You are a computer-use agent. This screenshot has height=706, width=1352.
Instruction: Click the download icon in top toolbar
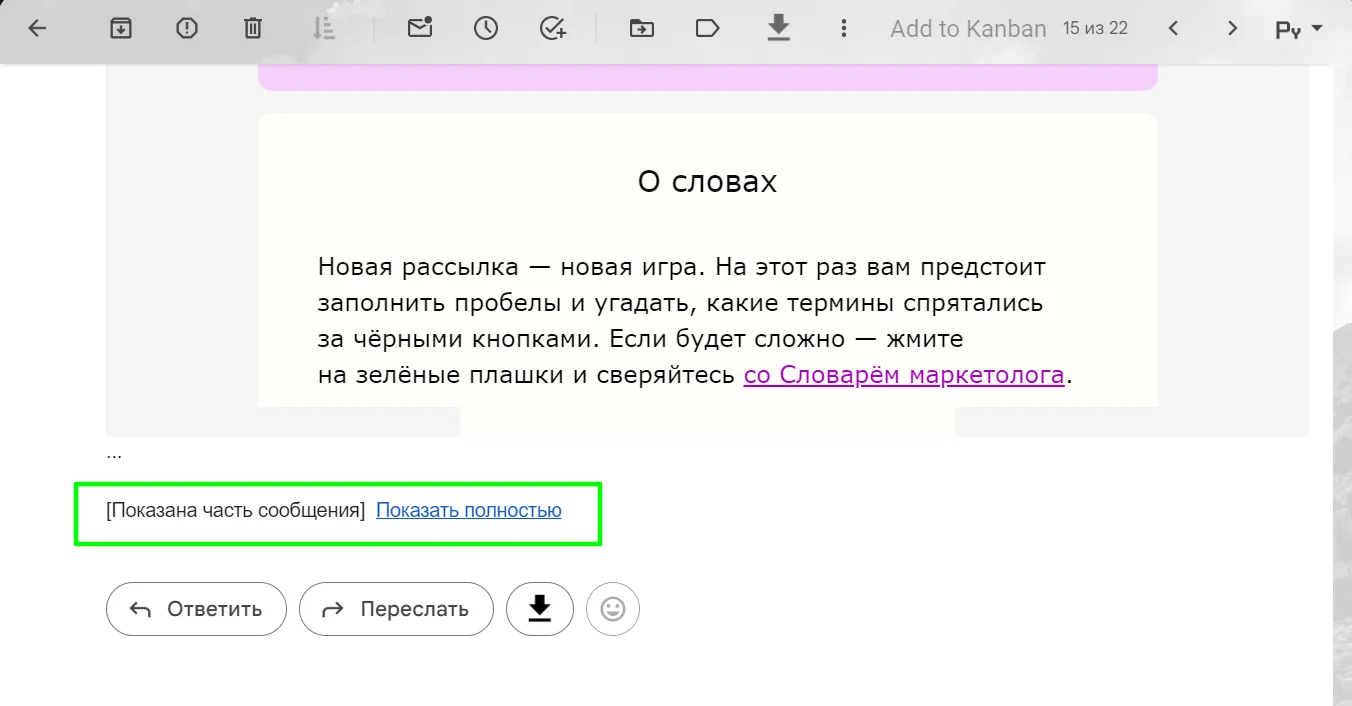click(778, 28)
